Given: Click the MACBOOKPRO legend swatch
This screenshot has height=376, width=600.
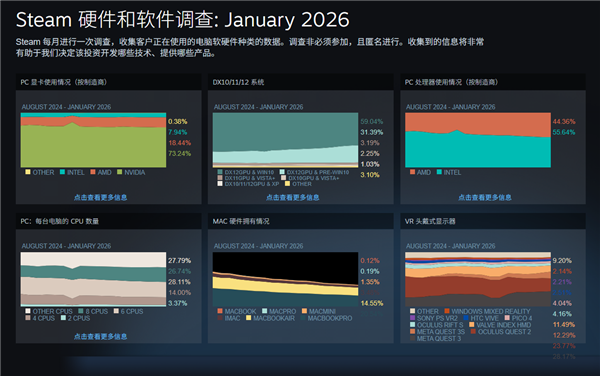Looking at the screenshot, I should [303, 318].
